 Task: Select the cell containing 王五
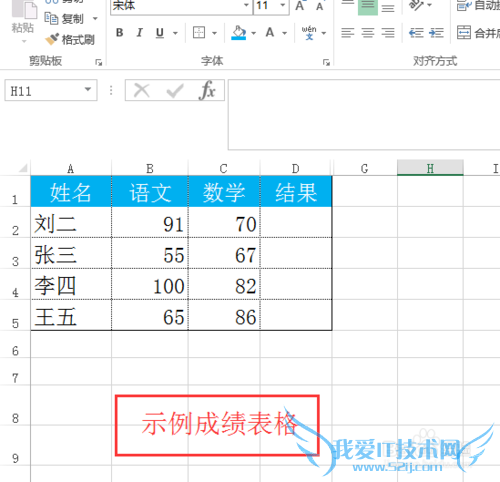pos(71,315)
